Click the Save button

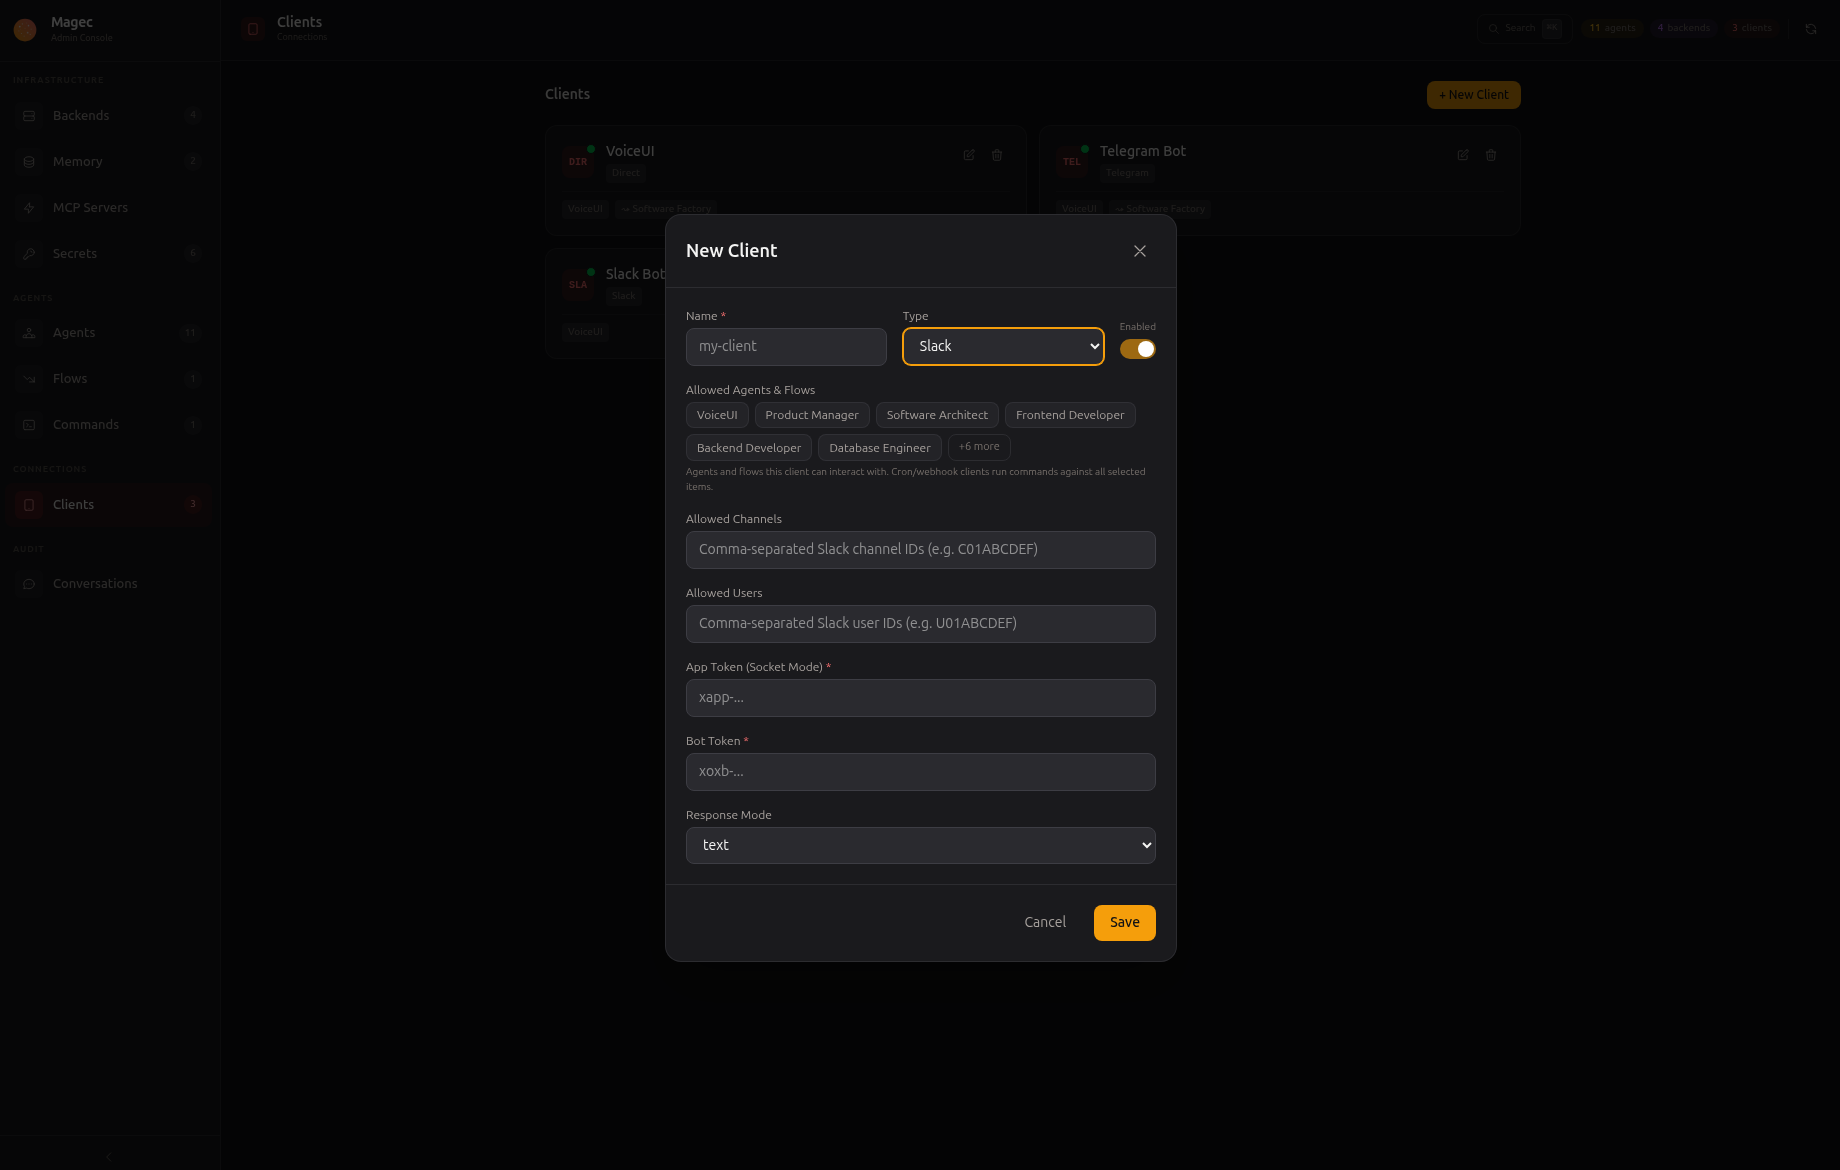click(1124, 923)
